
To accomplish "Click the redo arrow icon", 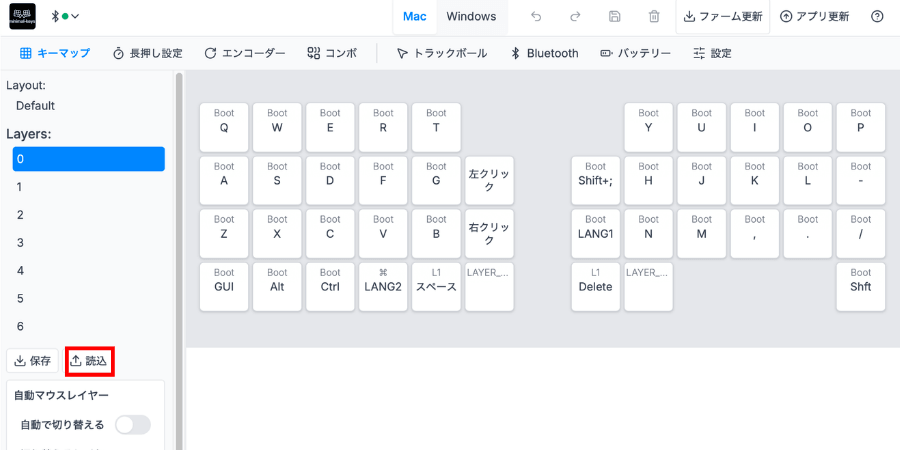I will click(x=575, y=17).
